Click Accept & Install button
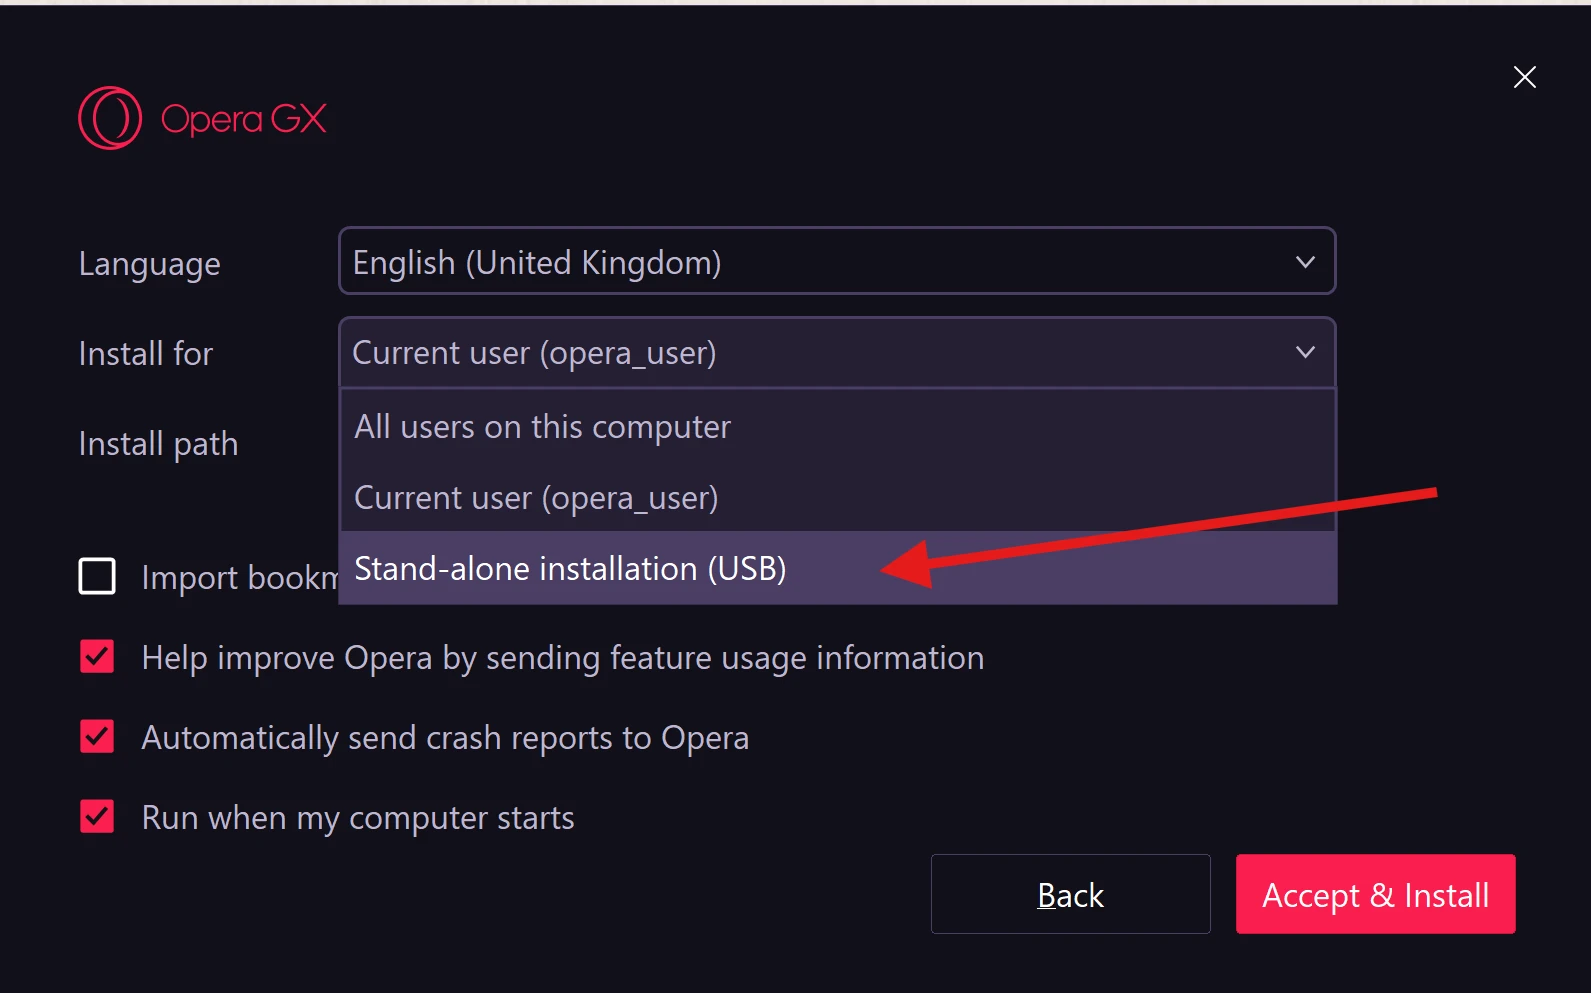Image resolution: width=1591 pixels, height=993 pixels. 1375,894
